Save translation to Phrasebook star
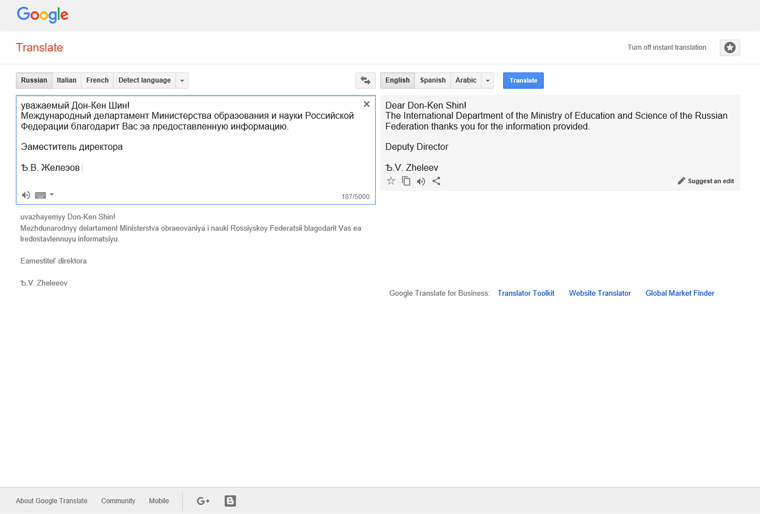The height and width of the screenshot is (514, 760). [391, 181]
